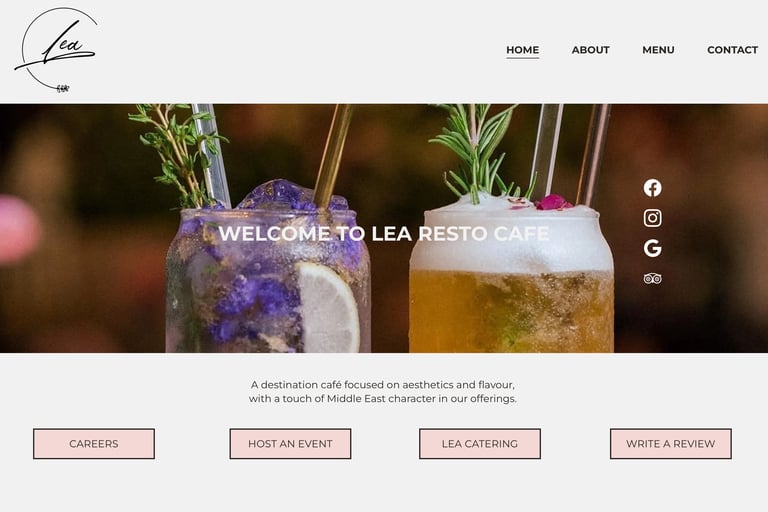768x512 pixels.
Task: Click the Careers button
Action: [94, 444]
